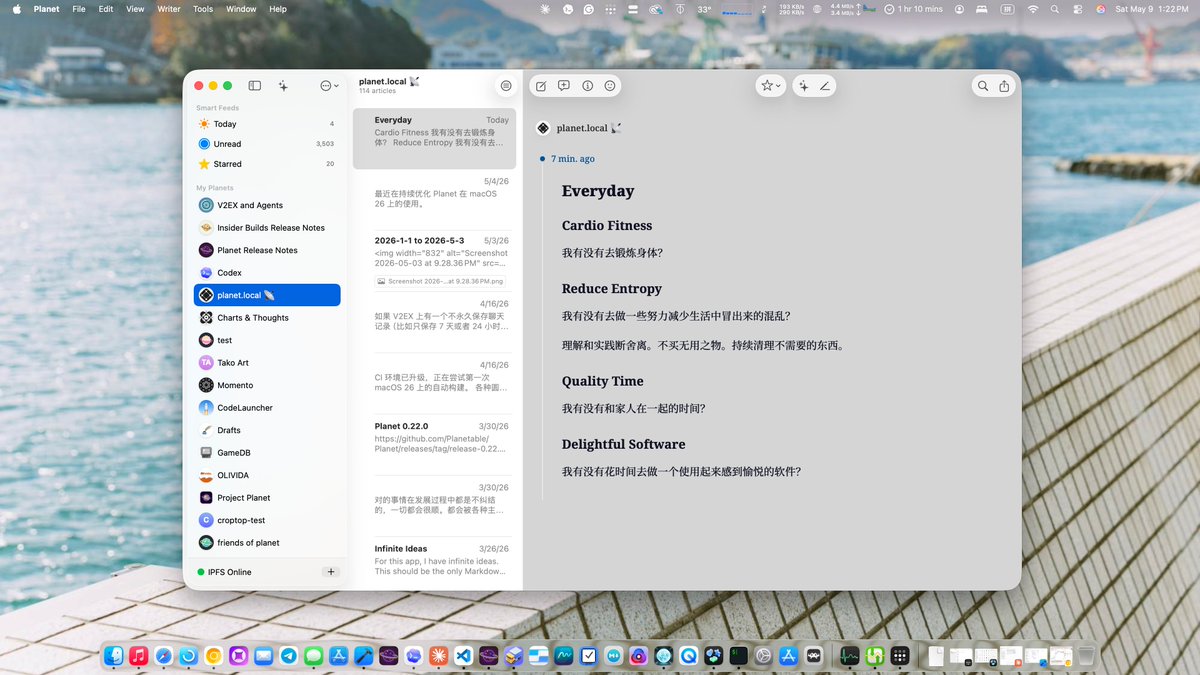The height and width of the screenshot is (675, 1200).
Task: Open friends of planet in sidebar
Action: pyautogui.click(x=267, y=543)
